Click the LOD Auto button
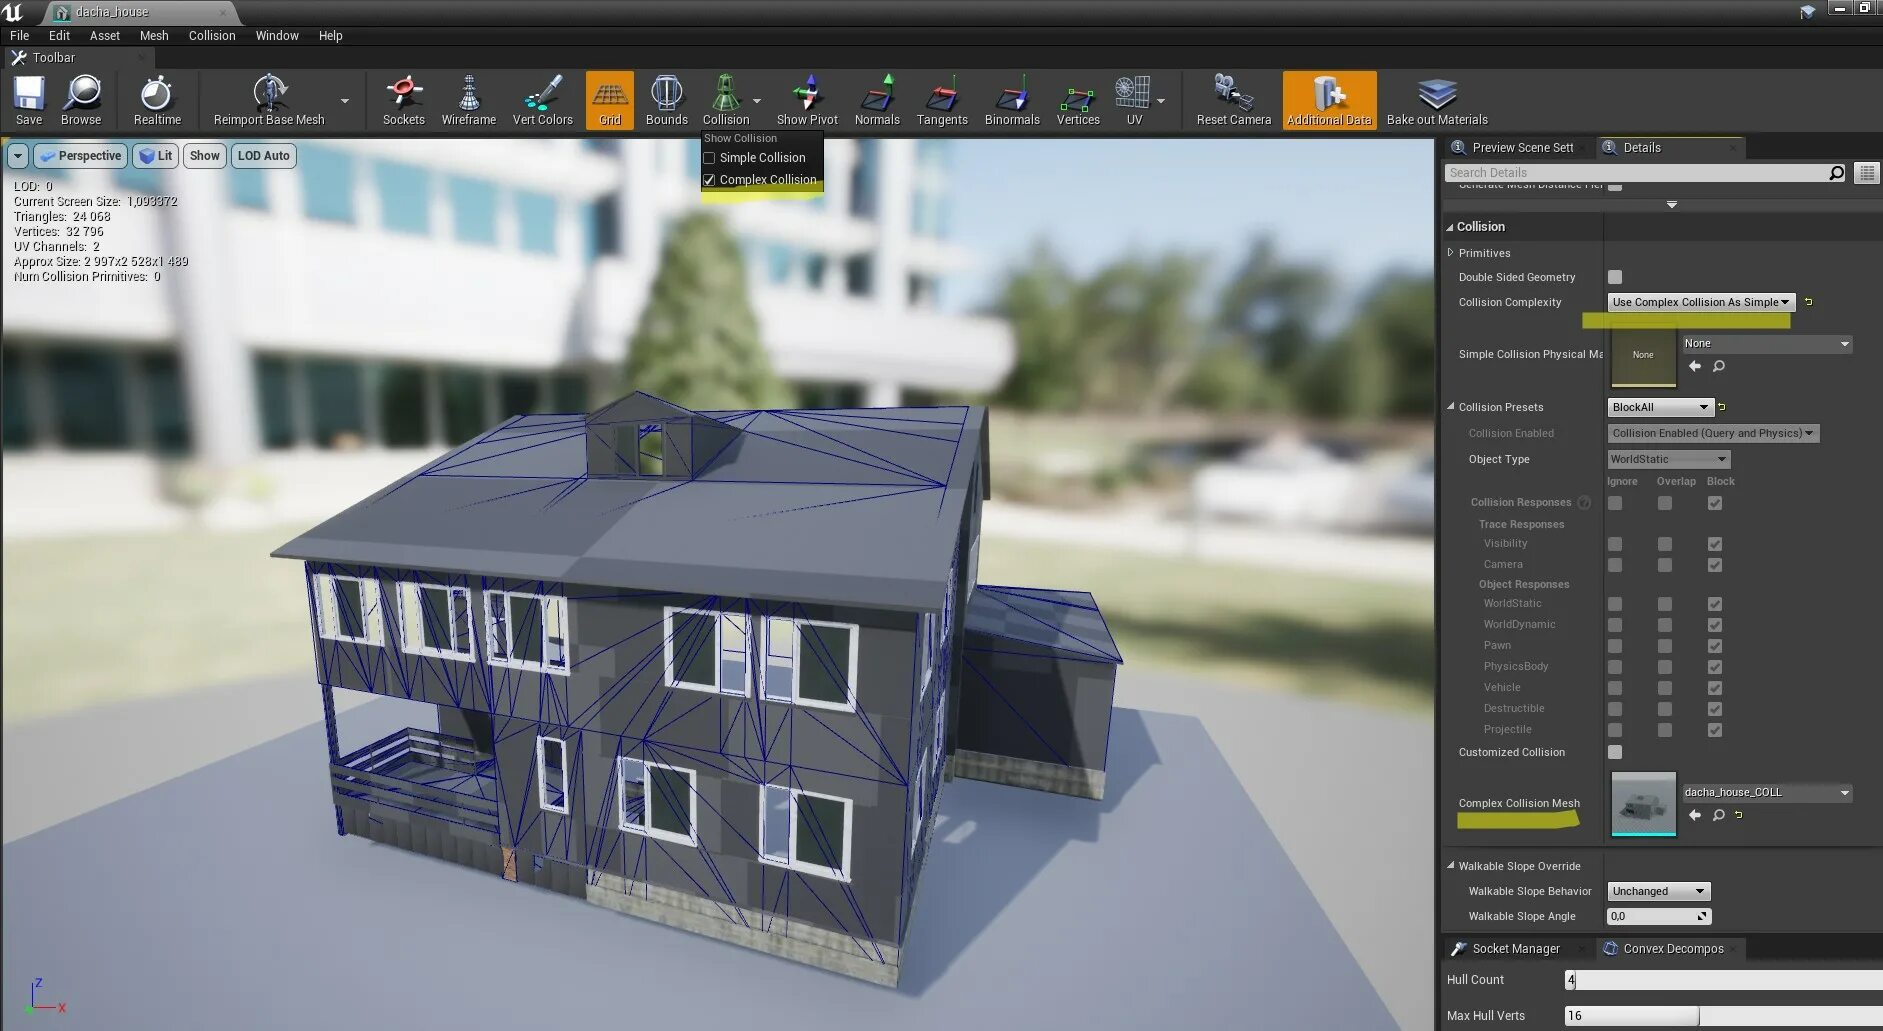This screenshot has width=1883, height=1031. pos(264,156)
